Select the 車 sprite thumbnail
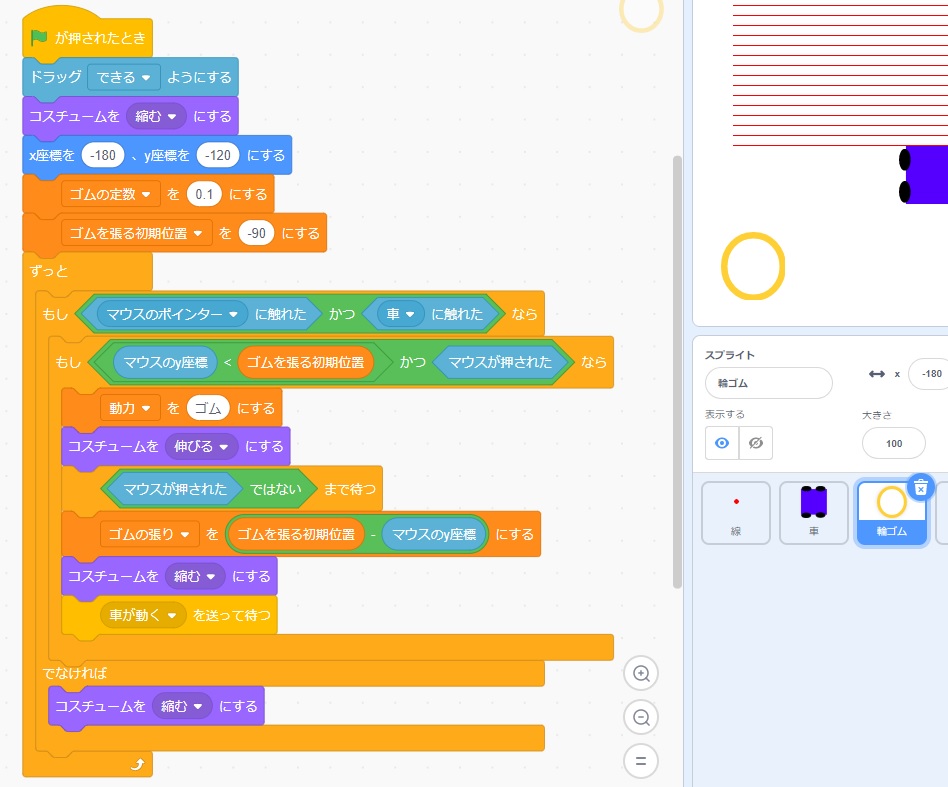Image resolution: width=948 pixels, height=787 pixels. click(x=814, y=513)
